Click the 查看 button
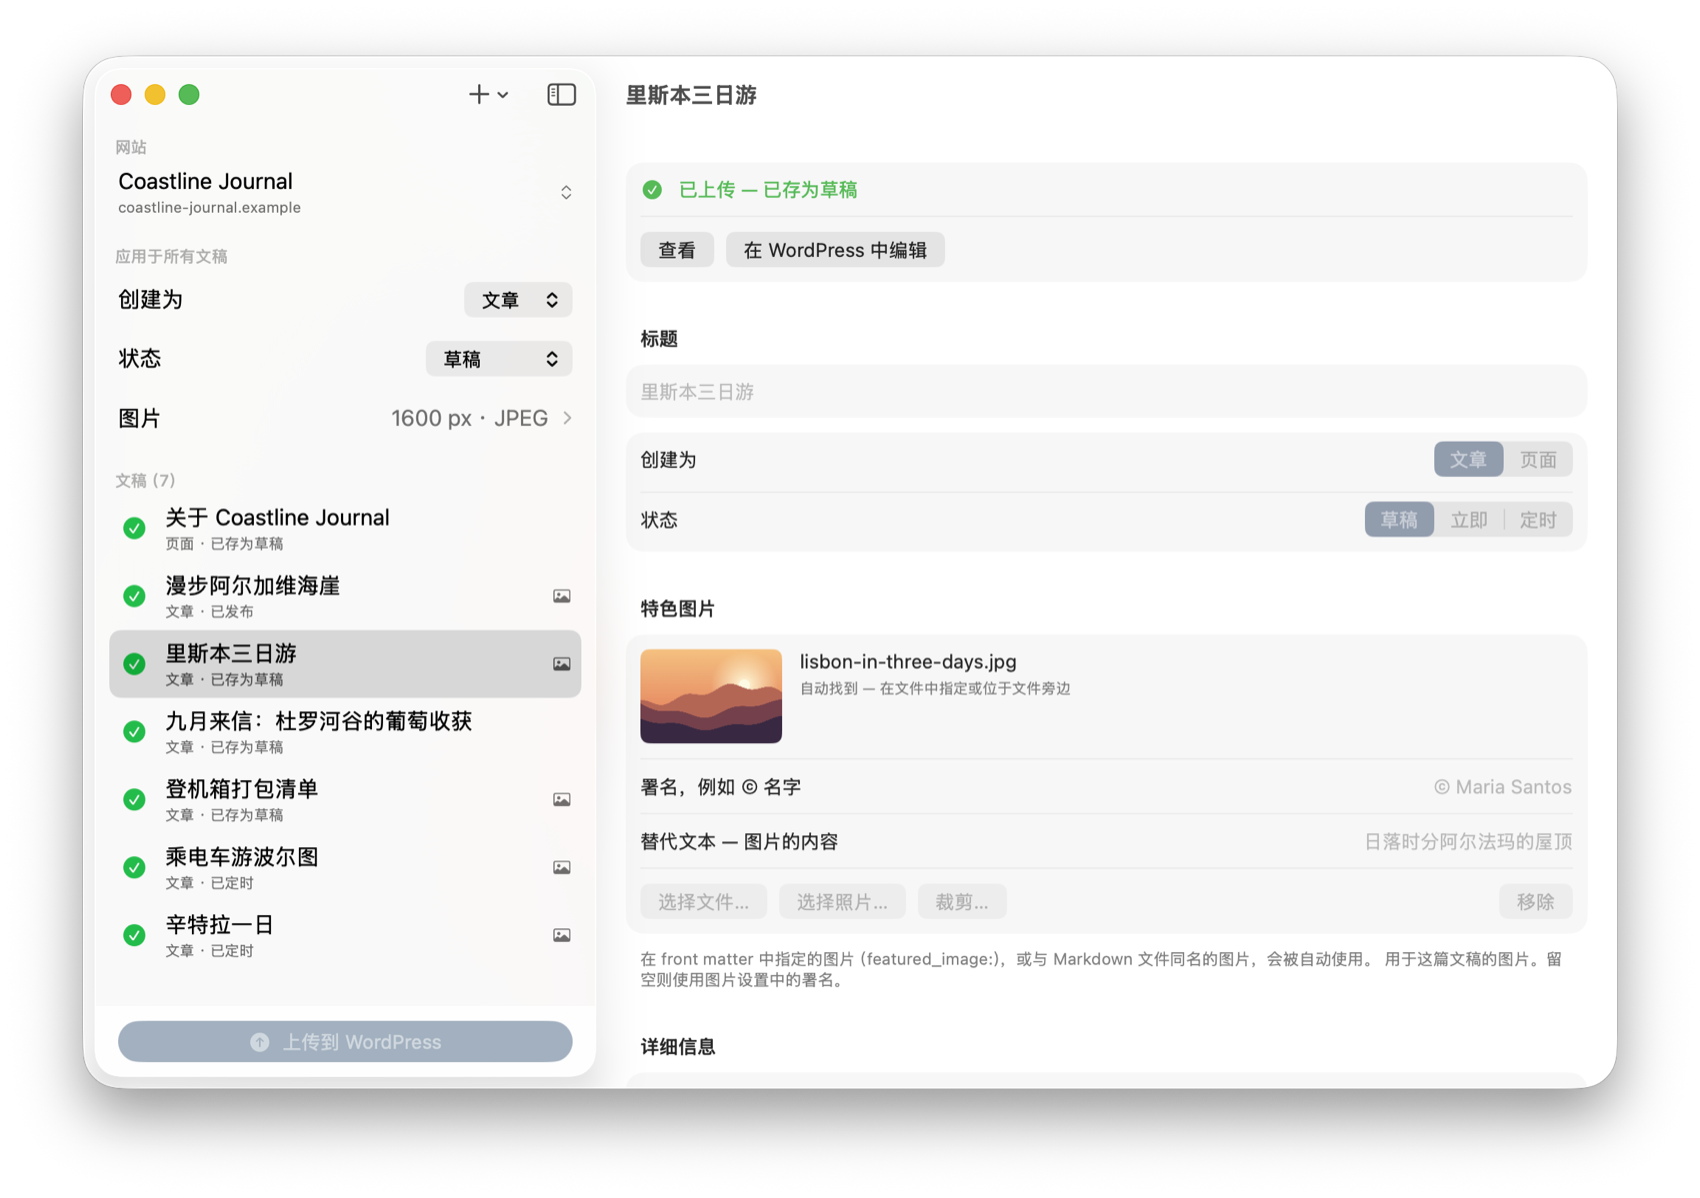This screenshot has width=1700, height=1198. [677, 250]
